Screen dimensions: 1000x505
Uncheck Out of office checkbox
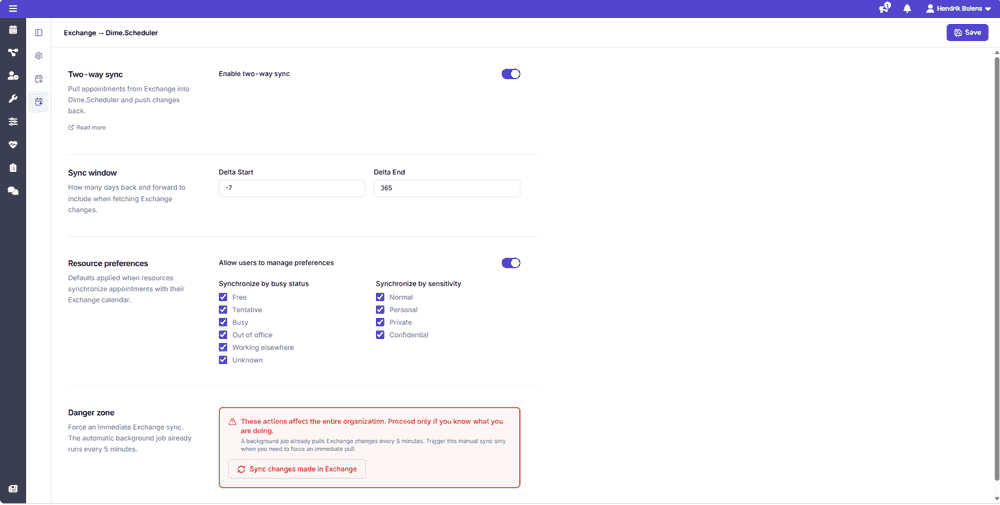click(x=223, y=335)
